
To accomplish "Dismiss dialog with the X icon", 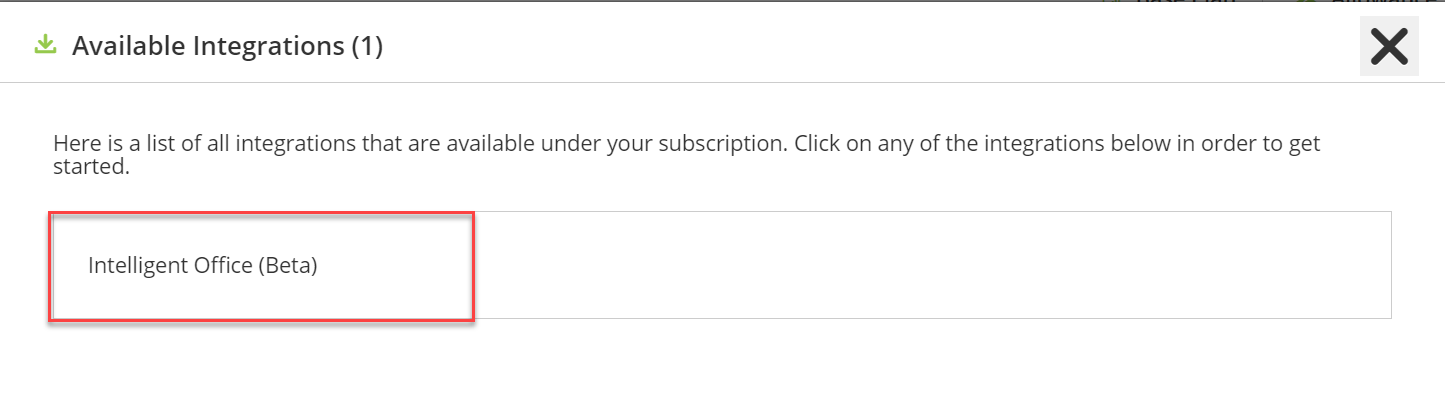I will point(1389,46).
